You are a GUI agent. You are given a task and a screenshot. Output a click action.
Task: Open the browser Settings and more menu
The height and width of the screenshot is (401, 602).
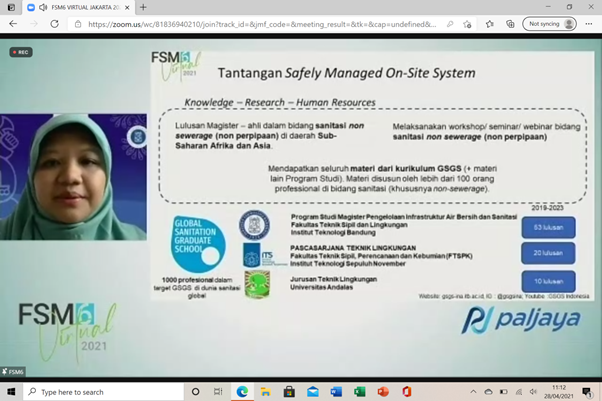589,24
